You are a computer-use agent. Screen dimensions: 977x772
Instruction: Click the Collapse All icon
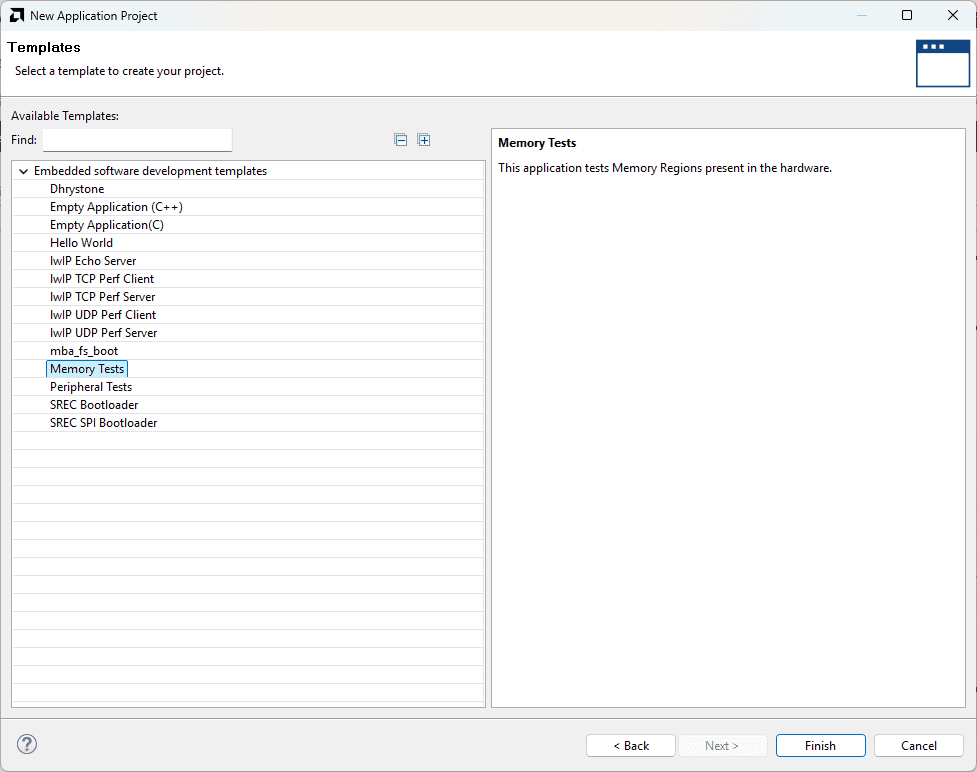401,140
